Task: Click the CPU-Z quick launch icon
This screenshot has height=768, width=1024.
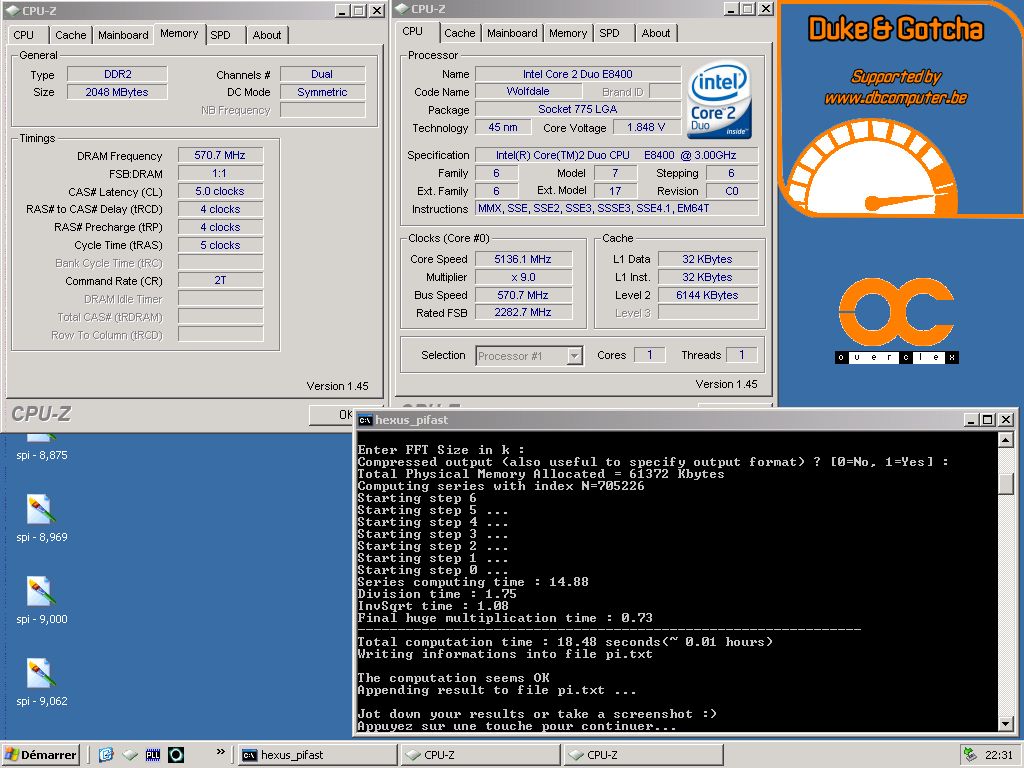Action: [x=130, y=755]
